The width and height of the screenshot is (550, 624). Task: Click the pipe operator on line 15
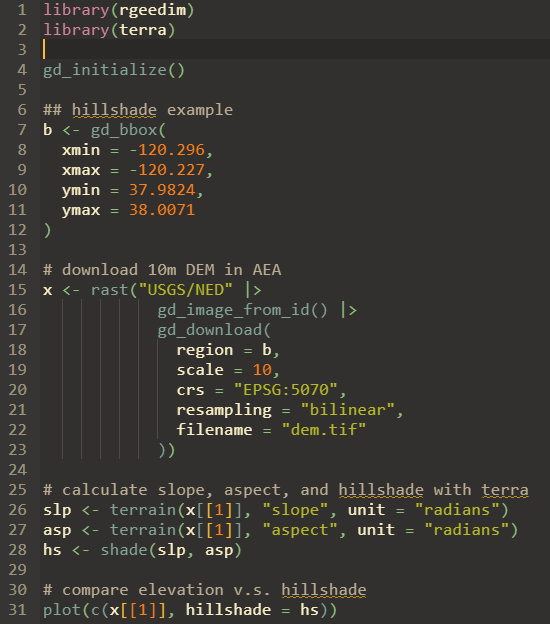pos(254,290)
